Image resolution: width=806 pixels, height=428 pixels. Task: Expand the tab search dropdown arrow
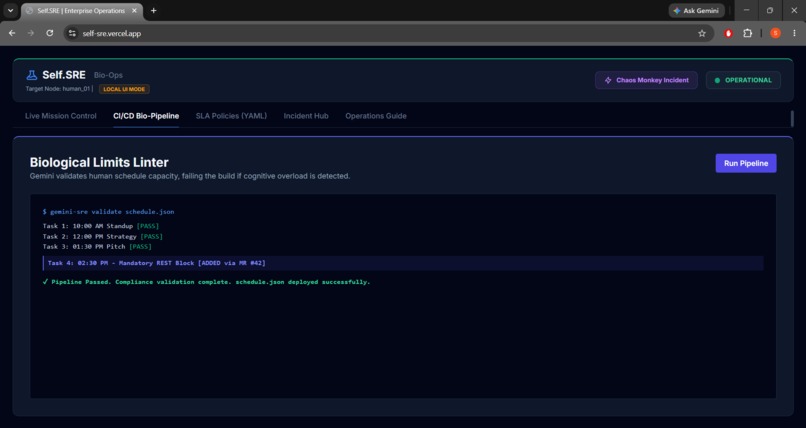click(10, 11)
